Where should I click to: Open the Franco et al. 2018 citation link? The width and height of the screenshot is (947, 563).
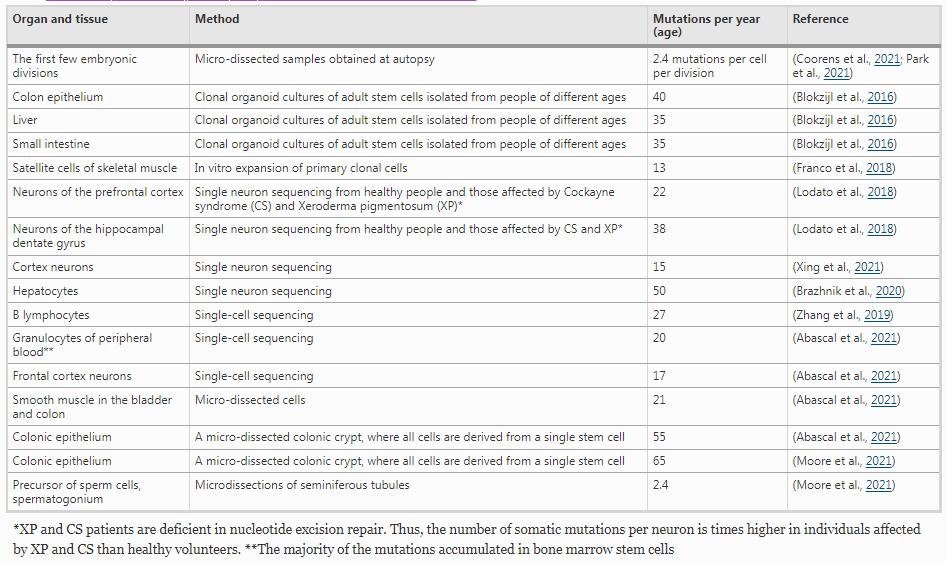880,168
